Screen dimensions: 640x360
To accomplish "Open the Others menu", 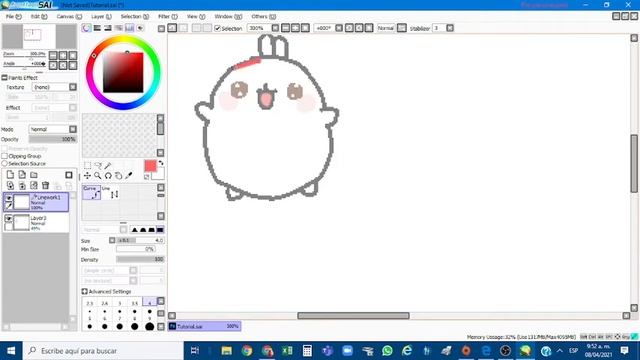I will coord(264,16).
